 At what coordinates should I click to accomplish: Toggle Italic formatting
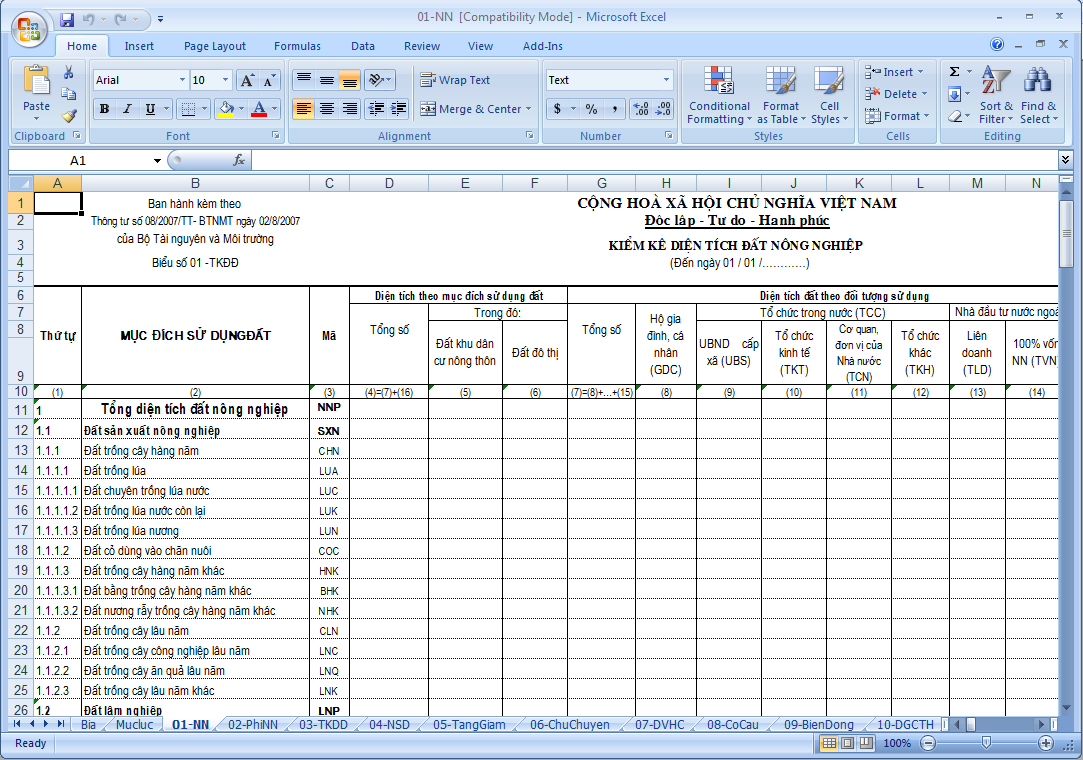(127, 109)
